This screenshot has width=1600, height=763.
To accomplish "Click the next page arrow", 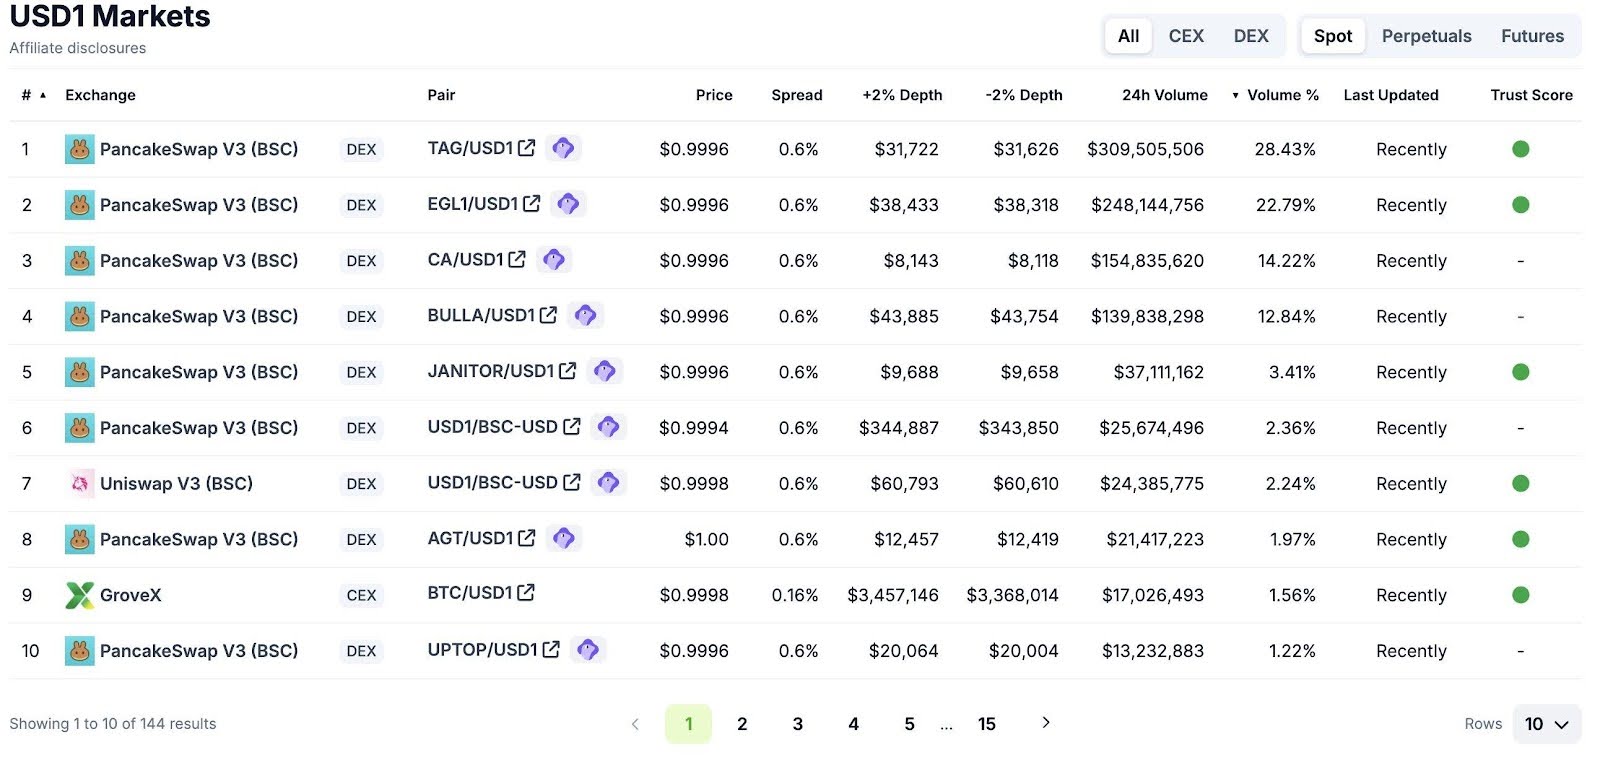I will click(1046, 722).
